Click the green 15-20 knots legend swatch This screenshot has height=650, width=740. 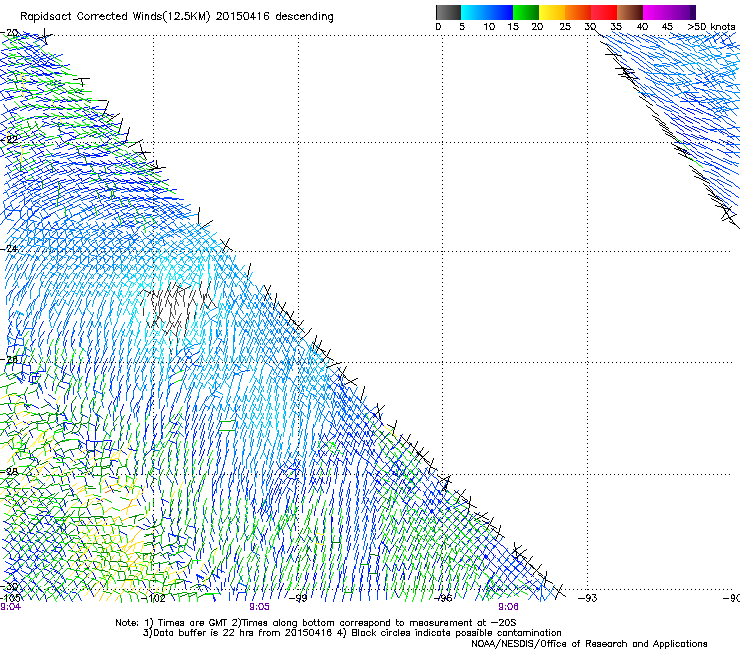tap(526, 12)
